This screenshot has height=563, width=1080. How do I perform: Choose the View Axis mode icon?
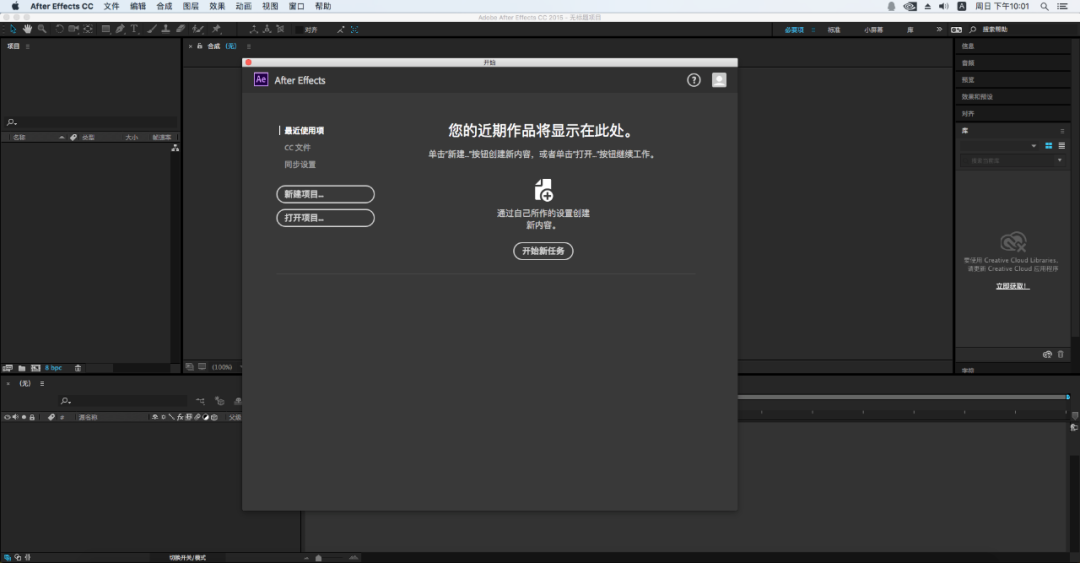(x=280, y=29)
